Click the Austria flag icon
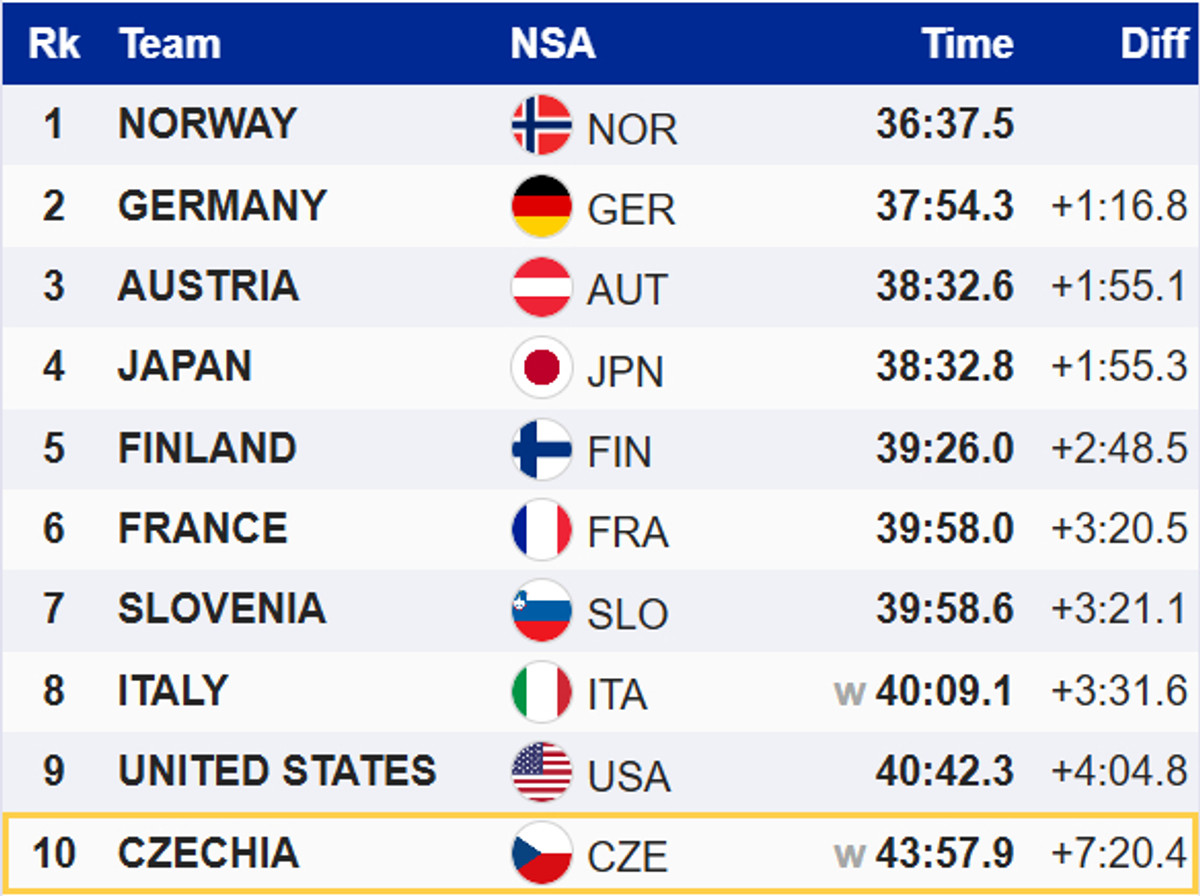The height and width of the screenshot is (896, 1200). tap(541, 287)
